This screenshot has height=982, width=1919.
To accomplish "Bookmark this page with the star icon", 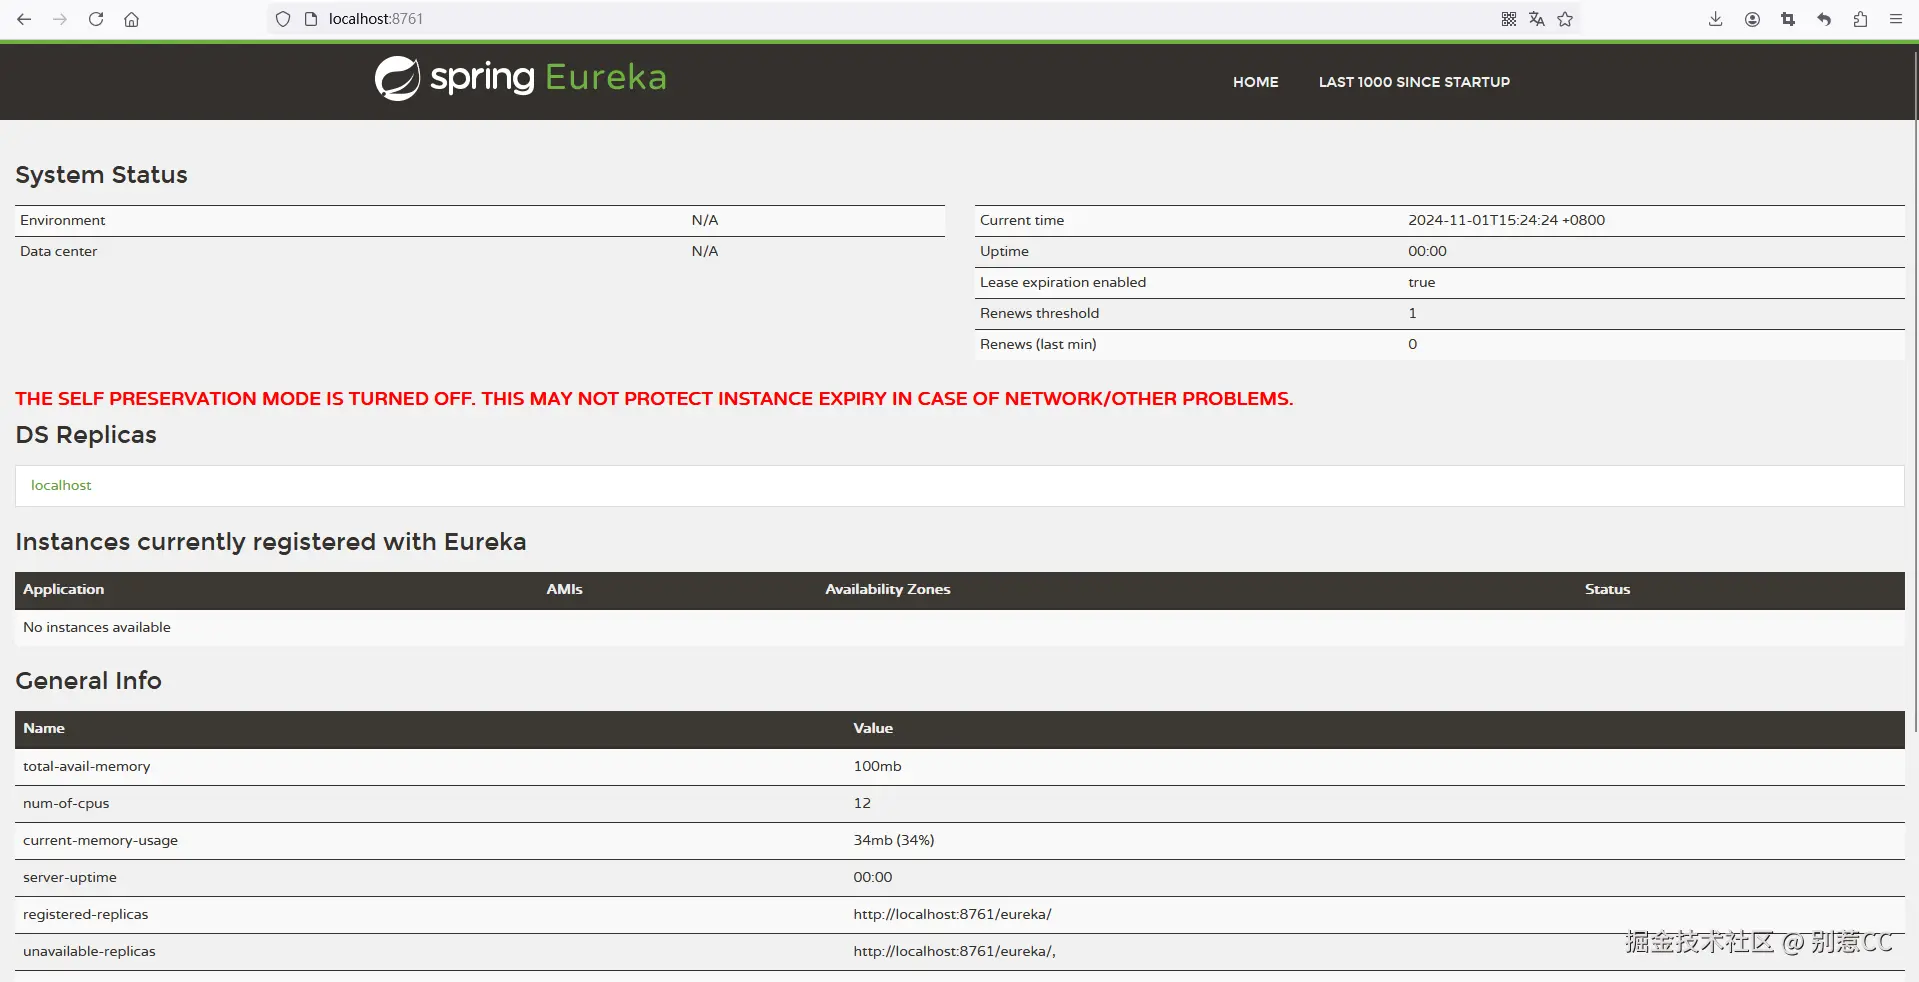I will point(1565,19).
